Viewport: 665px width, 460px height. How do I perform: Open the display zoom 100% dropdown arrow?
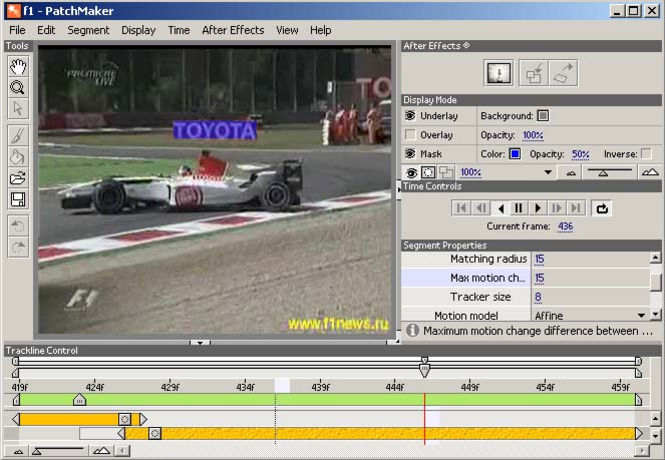pyautogui.click(x=547, y=172)
